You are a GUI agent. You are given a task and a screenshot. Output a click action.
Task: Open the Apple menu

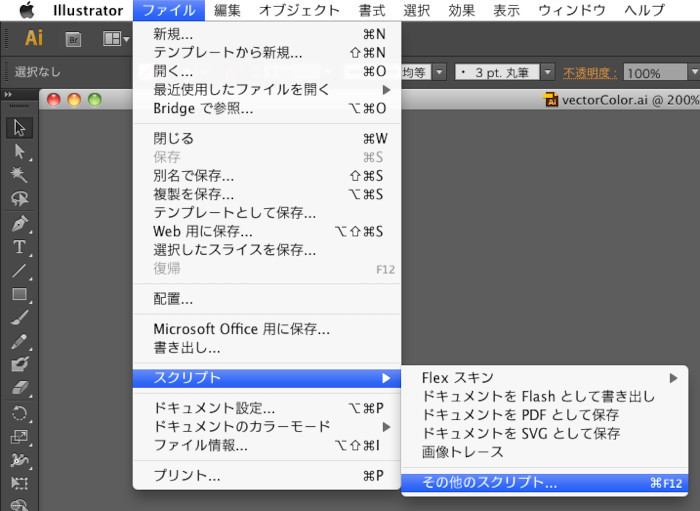tap(26, 11)
